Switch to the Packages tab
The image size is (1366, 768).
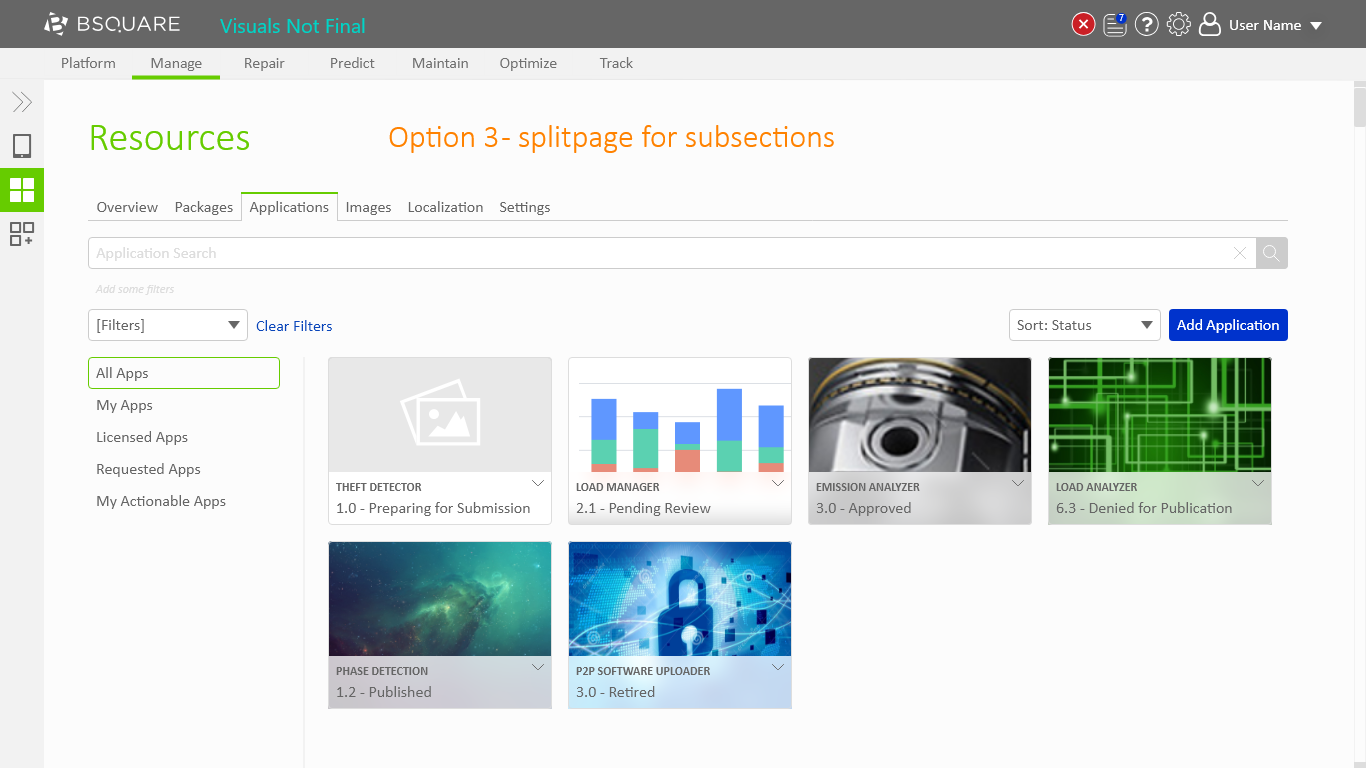click(203, 207)
